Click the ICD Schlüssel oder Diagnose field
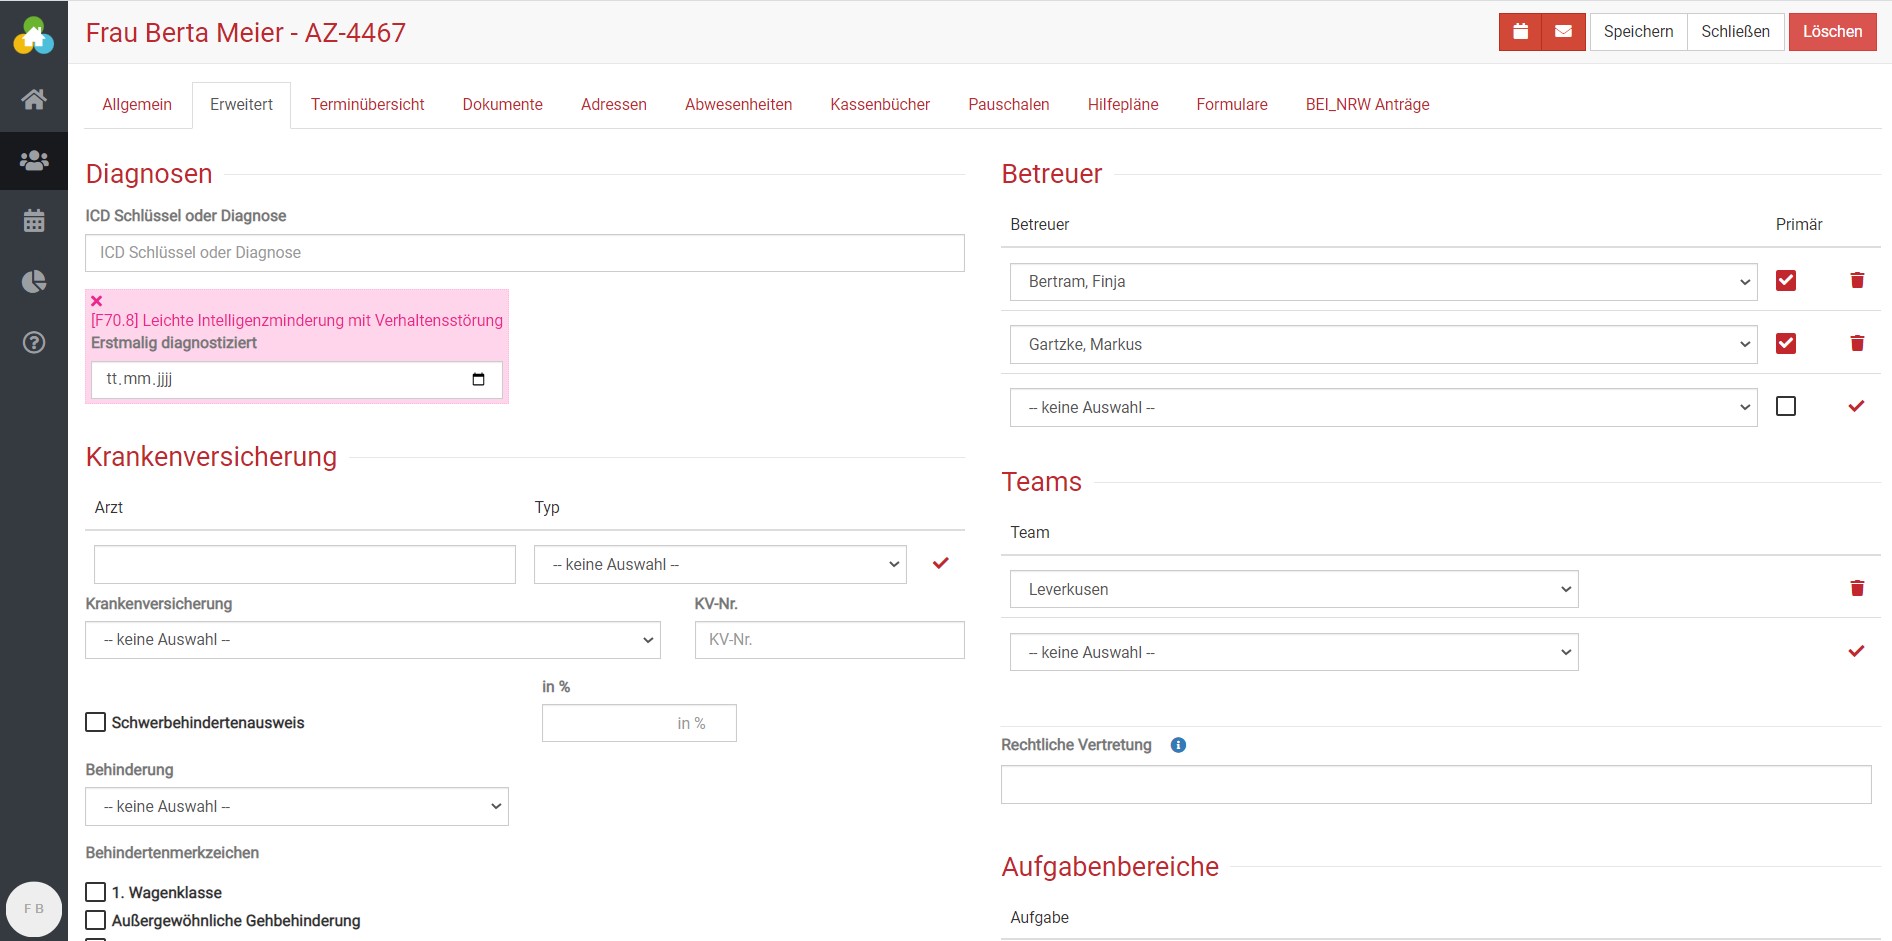This screenshot has width=1892, height=941. pos(524,253)
